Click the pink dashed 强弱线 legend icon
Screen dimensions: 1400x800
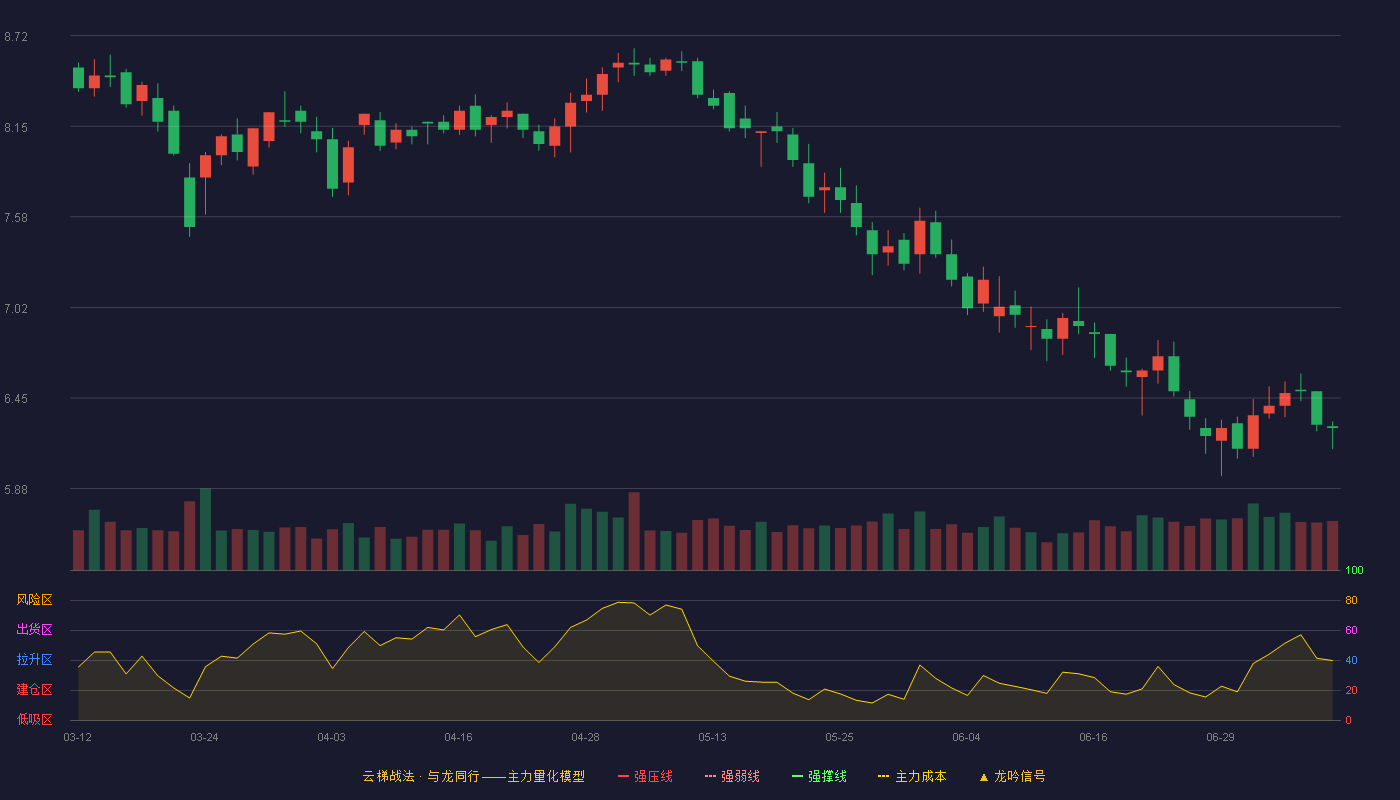710,776
